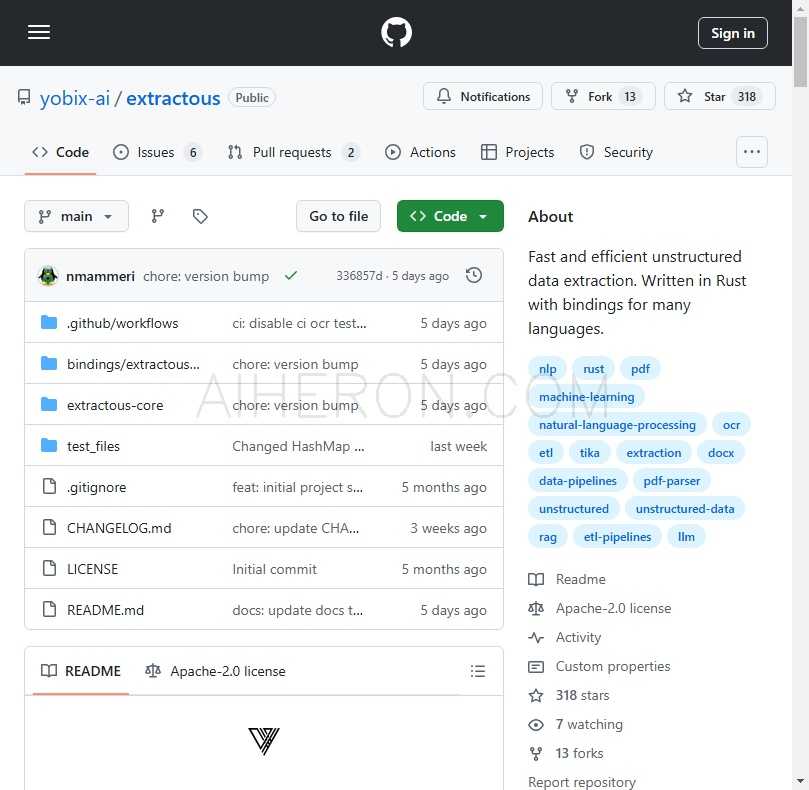Open the Actions tab
Image resolution: width=809 pixels, height=790 pixels.
tap(420, 152)
